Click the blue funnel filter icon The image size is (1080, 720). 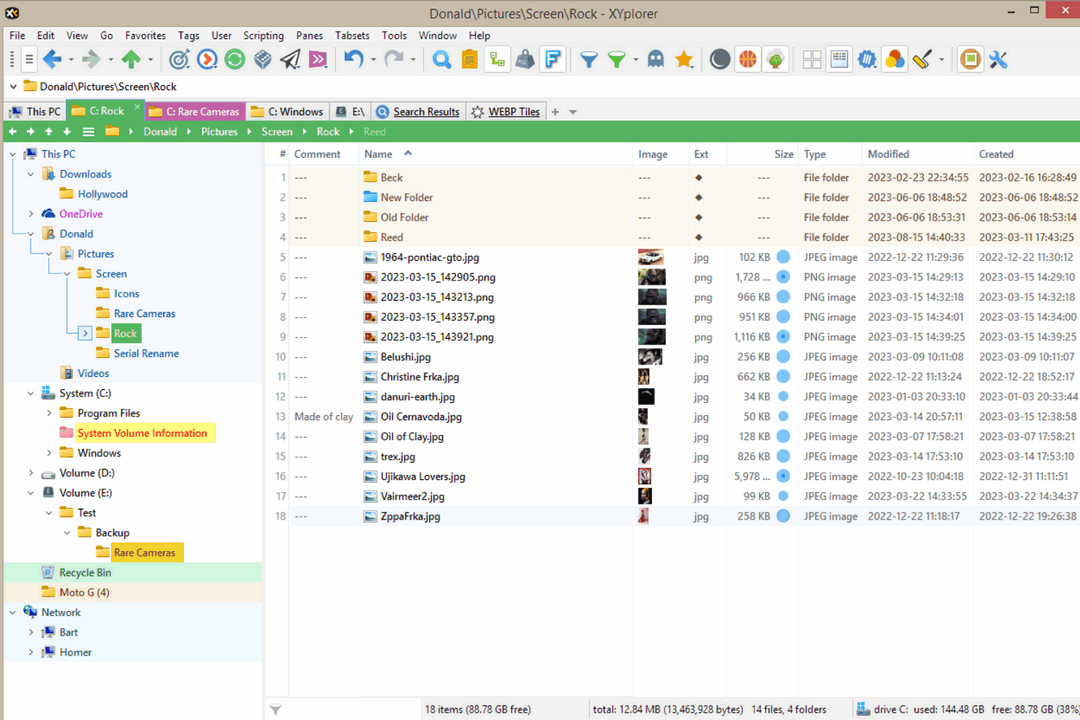[589, 60]
